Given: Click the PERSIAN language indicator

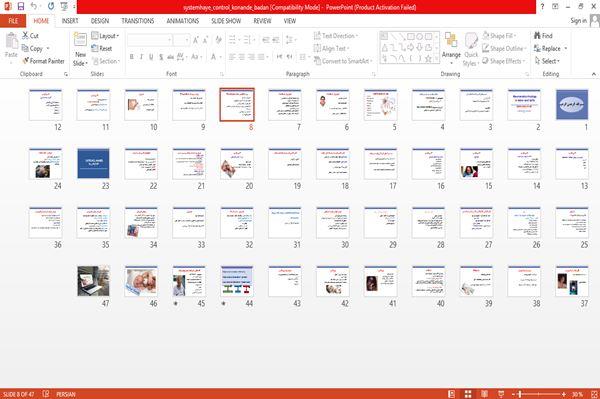Looking at the screenshot, I should pos(66,394).
